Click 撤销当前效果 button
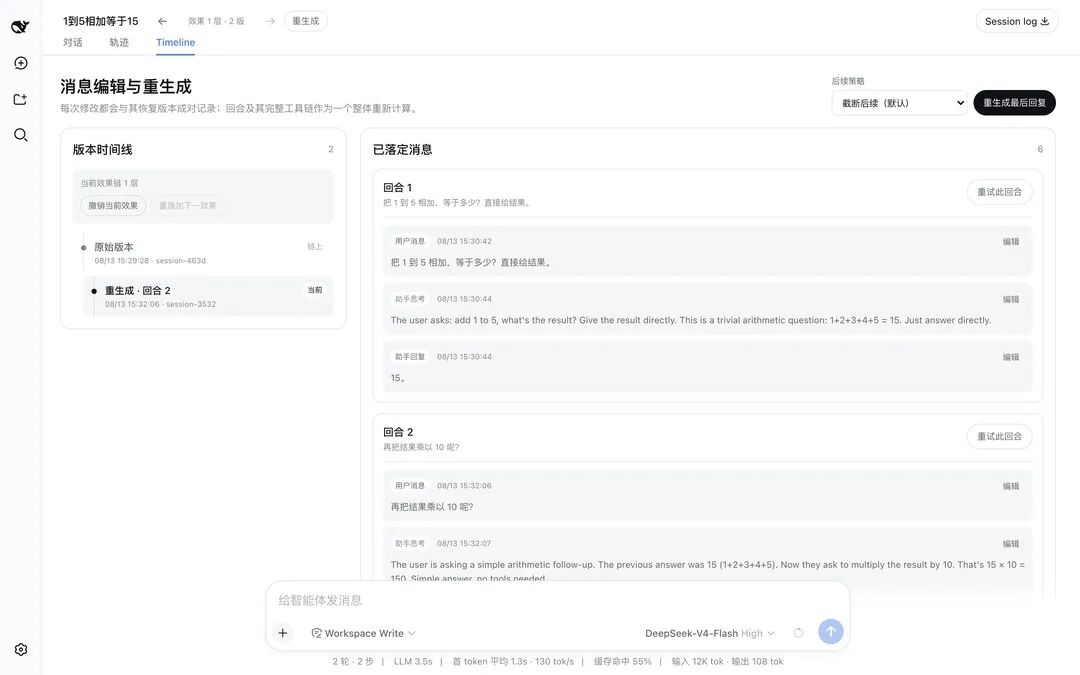This screenshot has width=1080, height=675. (x=113, y=205)
